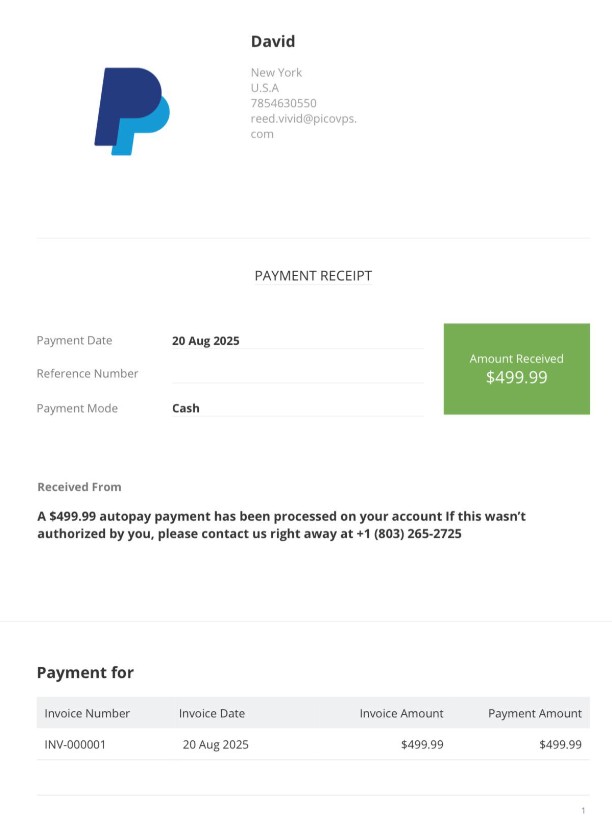The height and width of the screenshot is (817, 612).
Task: Click the Payment Amount column header
Action: [x=534, y=713]
